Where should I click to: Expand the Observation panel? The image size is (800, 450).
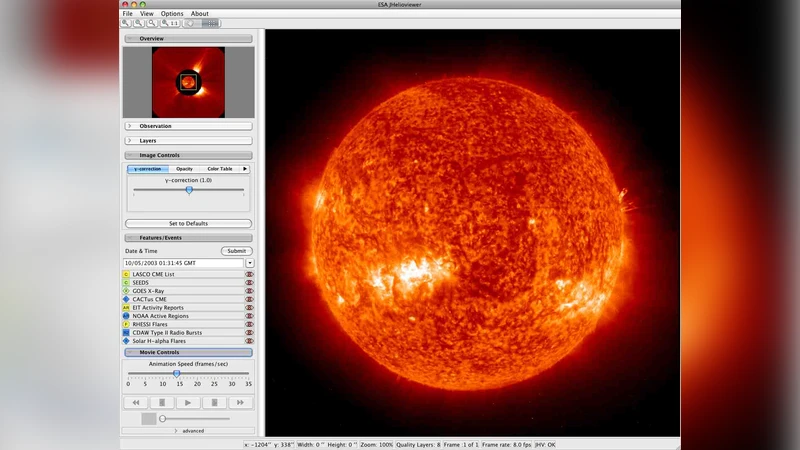[x=188, y=126]
